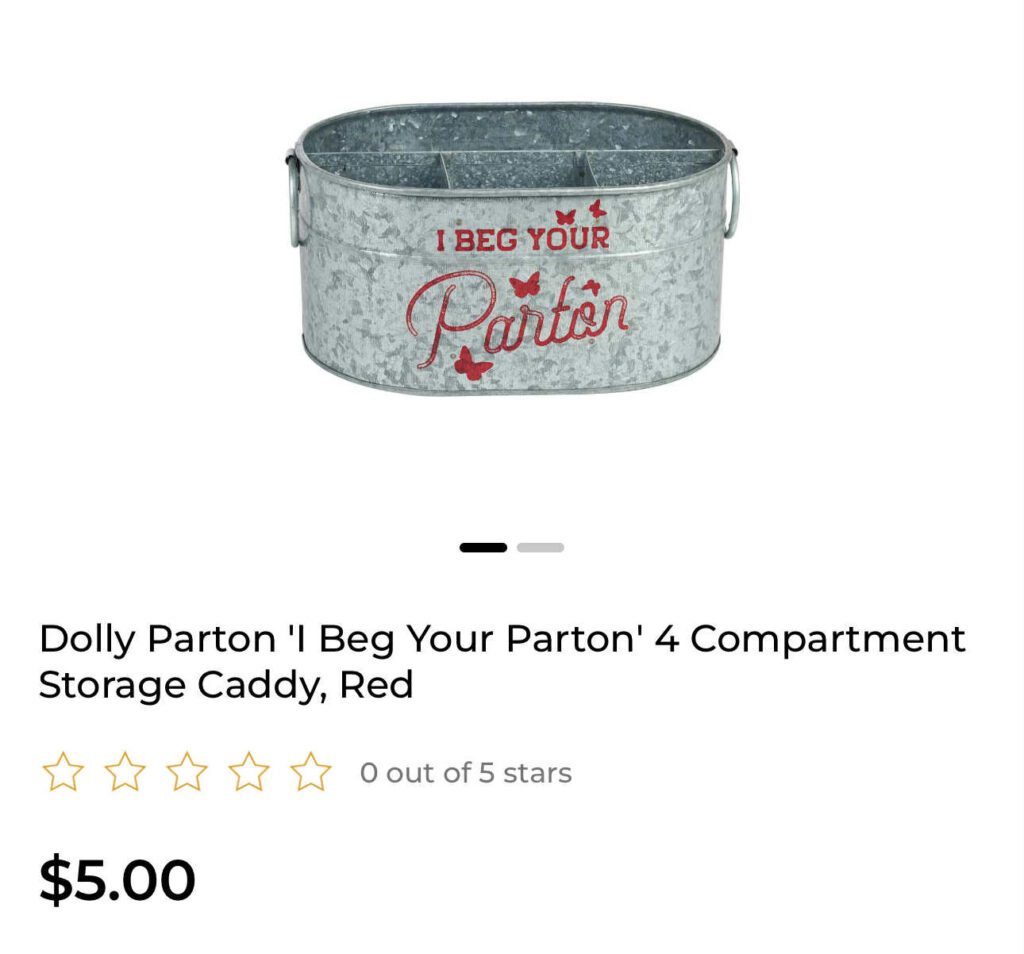Click butterflies above 'YOUR' on caddy
The image size is (1024, 954).
point(581,213)
